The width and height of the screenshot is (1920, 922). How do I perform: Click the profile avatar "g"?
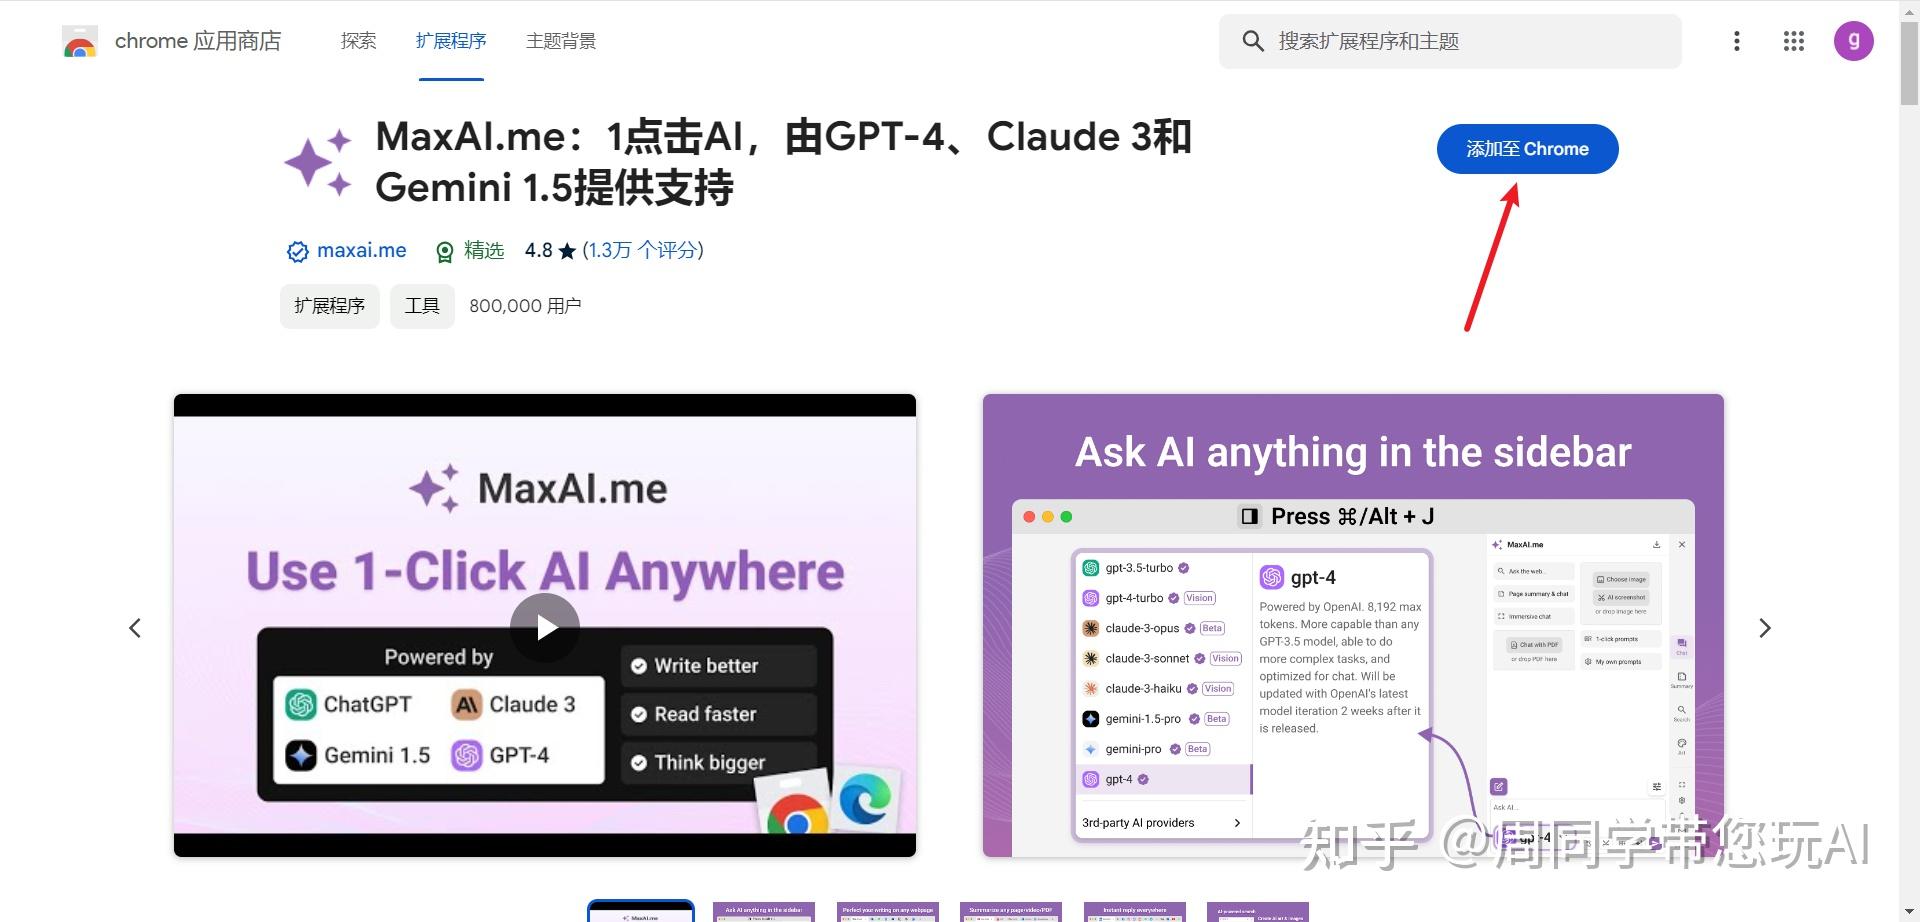point(1855,41)
